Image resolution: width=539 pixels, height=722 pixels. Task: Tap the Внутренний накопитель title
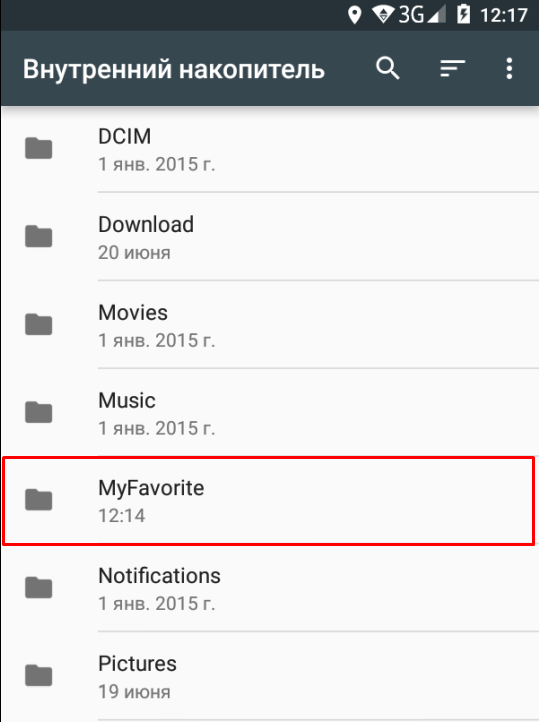pos(174,69)
